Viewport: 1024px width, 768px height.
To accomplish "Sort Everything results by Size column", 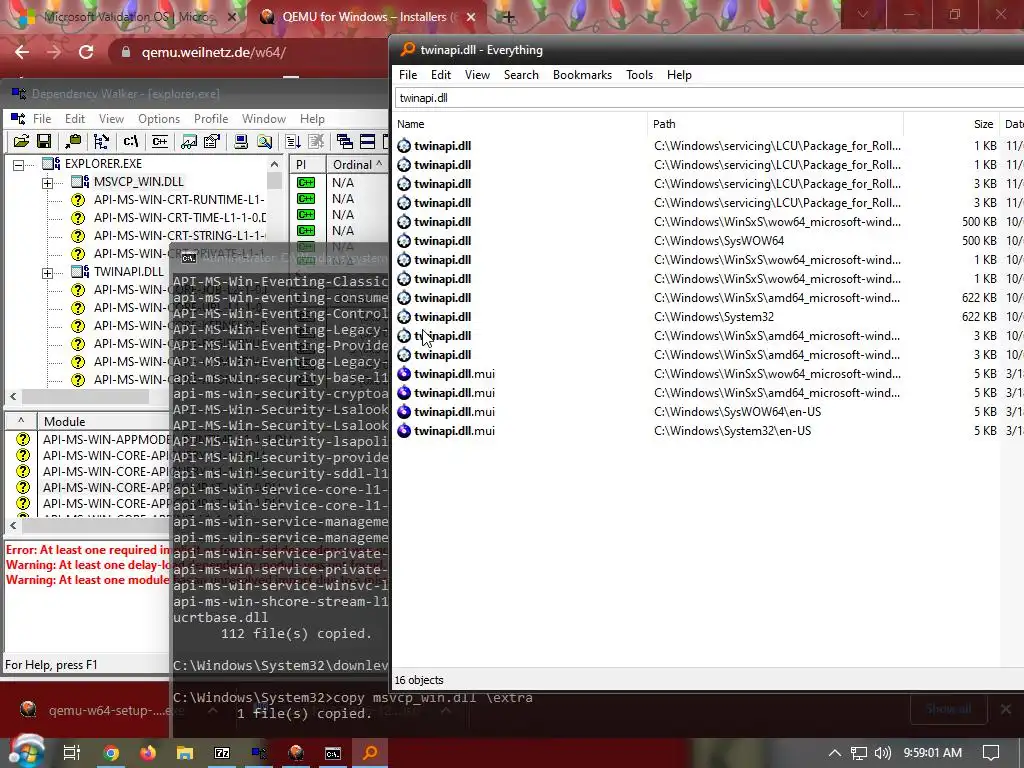I will (952, 124).
